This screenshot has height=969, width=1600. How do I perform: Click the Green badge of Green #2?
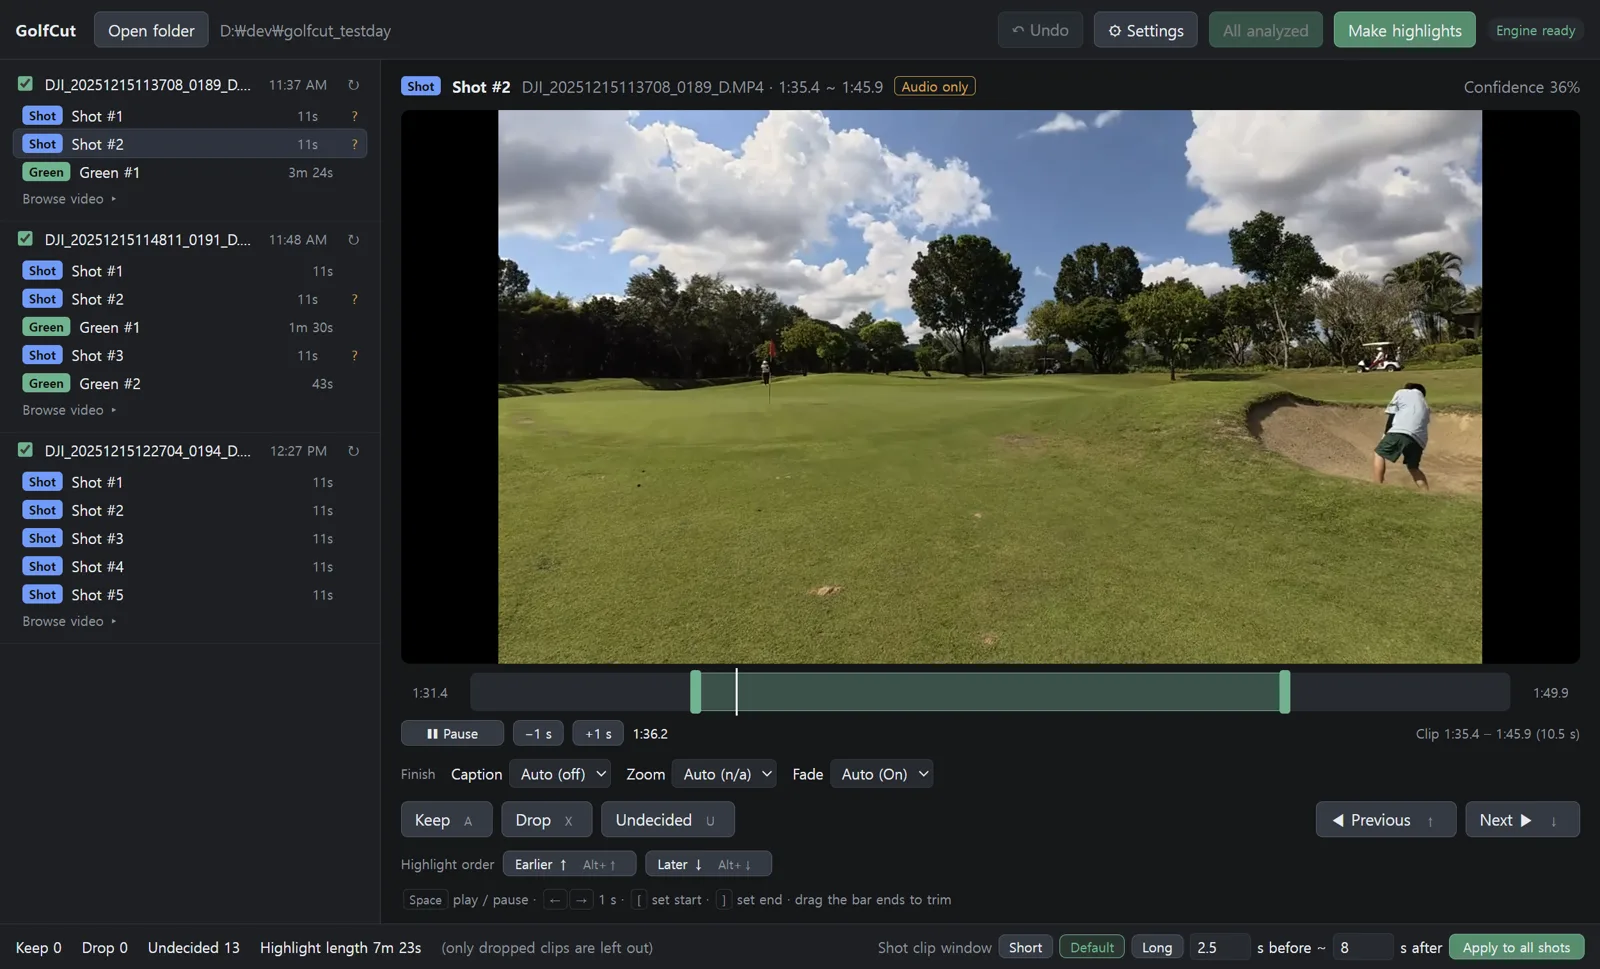click(x=46, y=384)
